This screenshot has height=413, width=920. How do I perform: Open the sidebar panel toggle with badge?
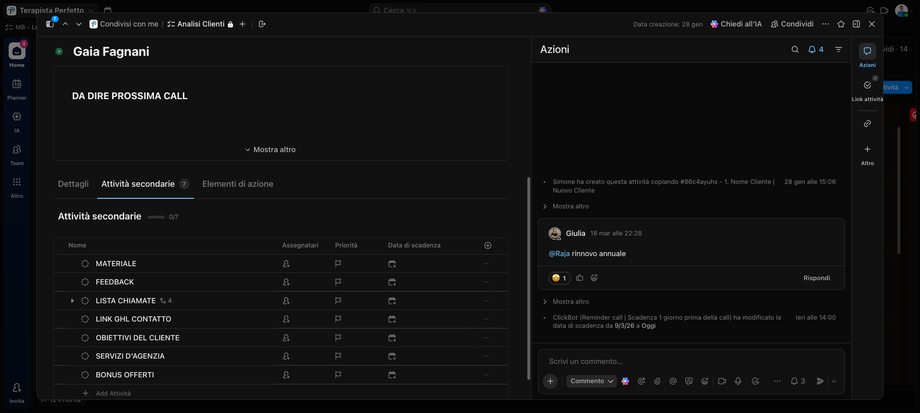click(50, 23)
